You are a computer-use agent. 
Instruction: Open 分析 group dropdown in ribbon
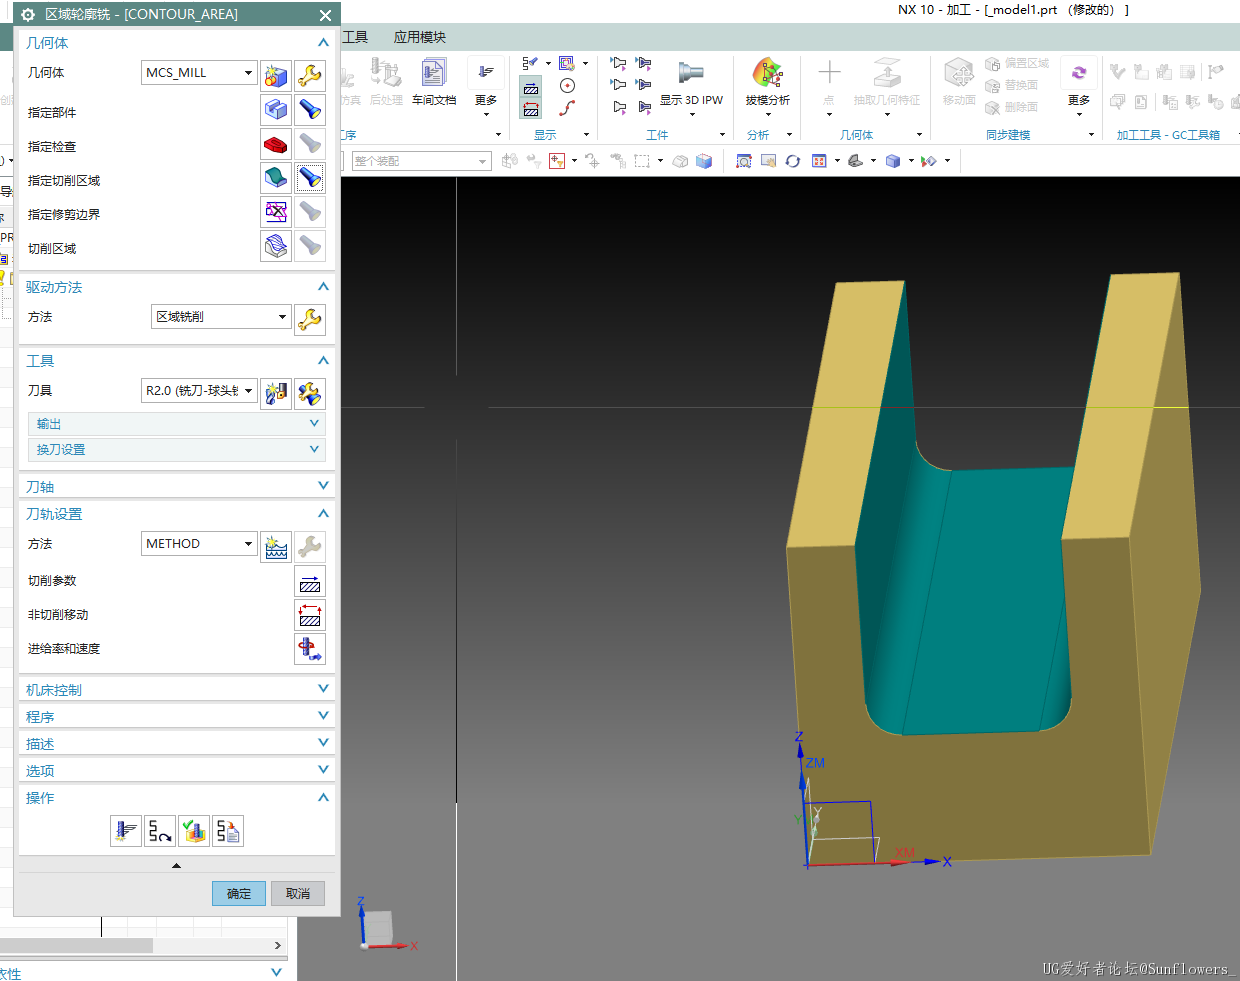[789, 135]
